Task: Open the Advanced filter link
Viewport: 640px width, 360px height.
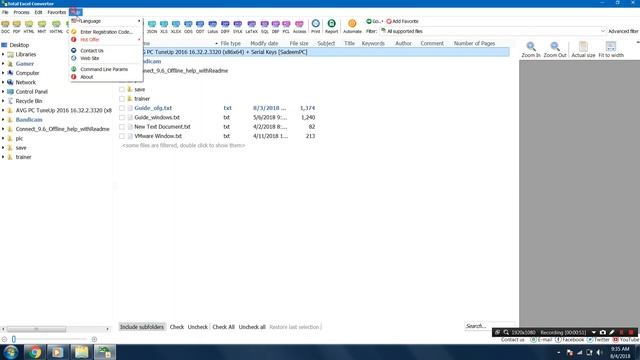Action: [x=623, y=31]
